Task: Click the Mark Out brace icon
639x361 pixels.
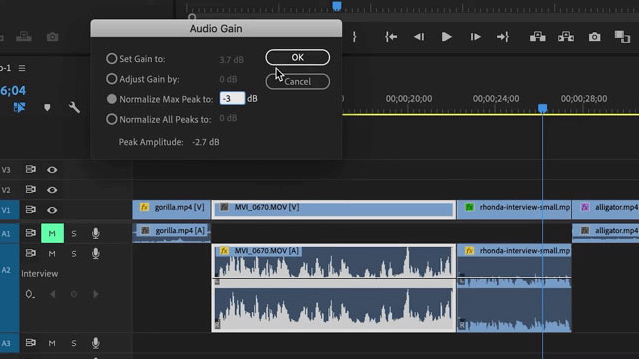Action: pyautogui.click(x=355, y=37)
